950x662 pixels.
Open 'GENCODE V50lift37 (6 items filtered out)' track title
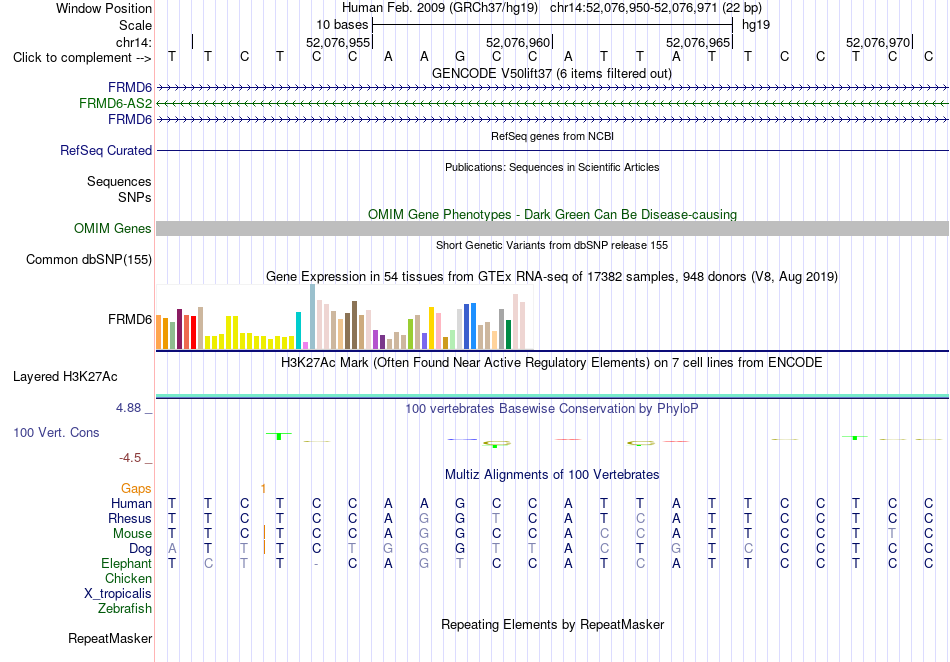552,73
